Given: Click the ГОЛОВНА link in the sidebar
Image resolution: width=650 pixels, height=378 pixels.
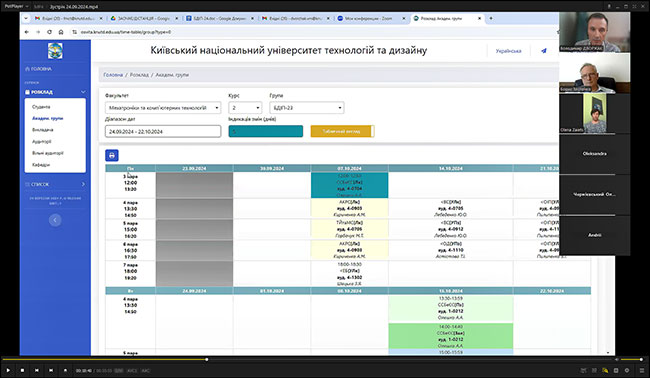Looking at the screenshot, I should (39, 69).
